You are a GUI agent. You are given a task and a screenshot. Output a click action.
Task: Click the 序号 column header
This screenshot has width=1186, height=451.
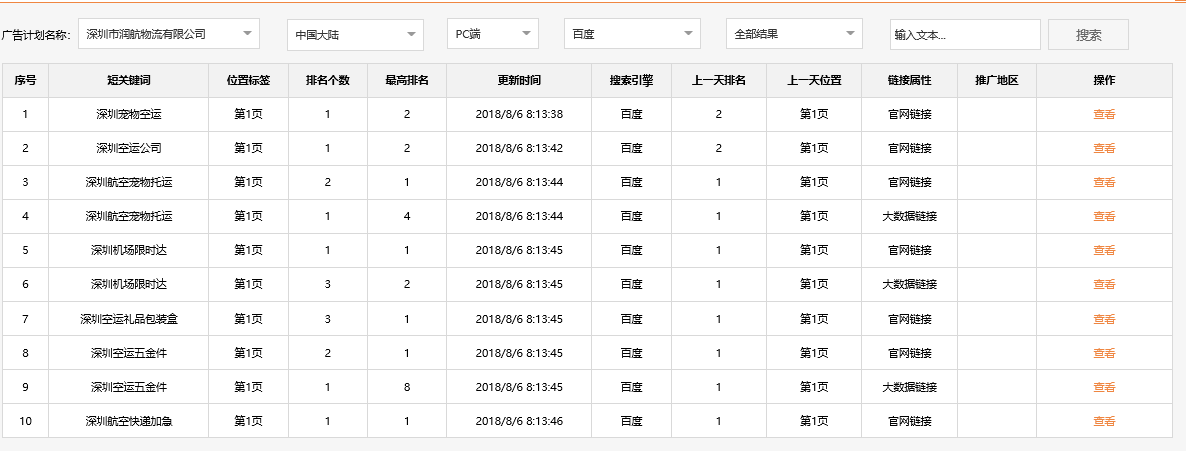coord(25,80)
